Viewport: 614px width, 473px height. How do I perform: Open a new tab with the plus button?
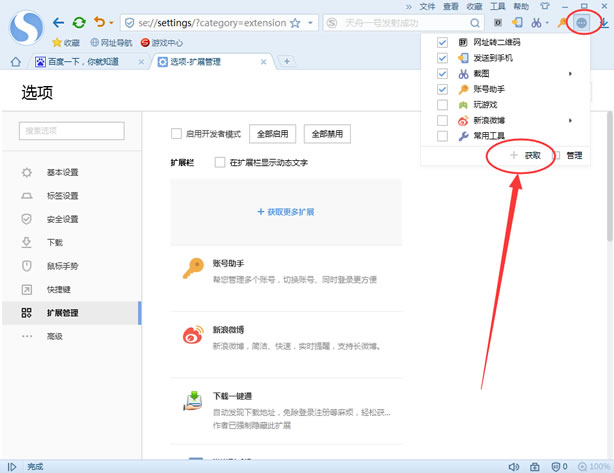click(287, 61)
